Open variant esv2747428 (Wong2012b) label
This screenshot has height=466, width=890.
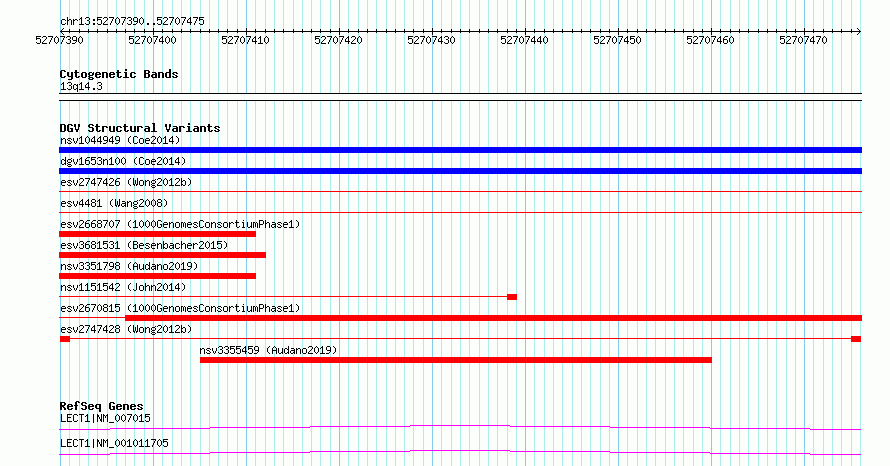click(x=126, y=329)
